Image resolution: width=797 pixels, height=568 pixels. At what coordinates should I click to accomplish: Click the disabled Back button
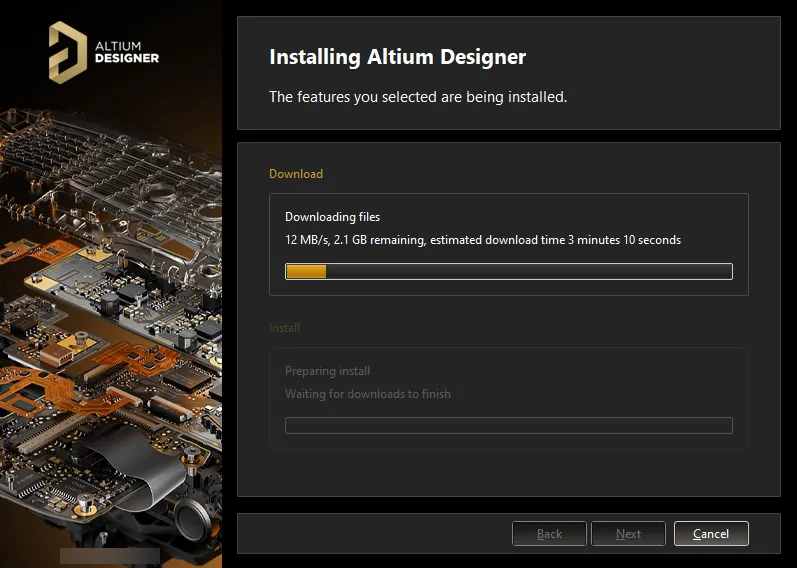click(x=549, y=533)
